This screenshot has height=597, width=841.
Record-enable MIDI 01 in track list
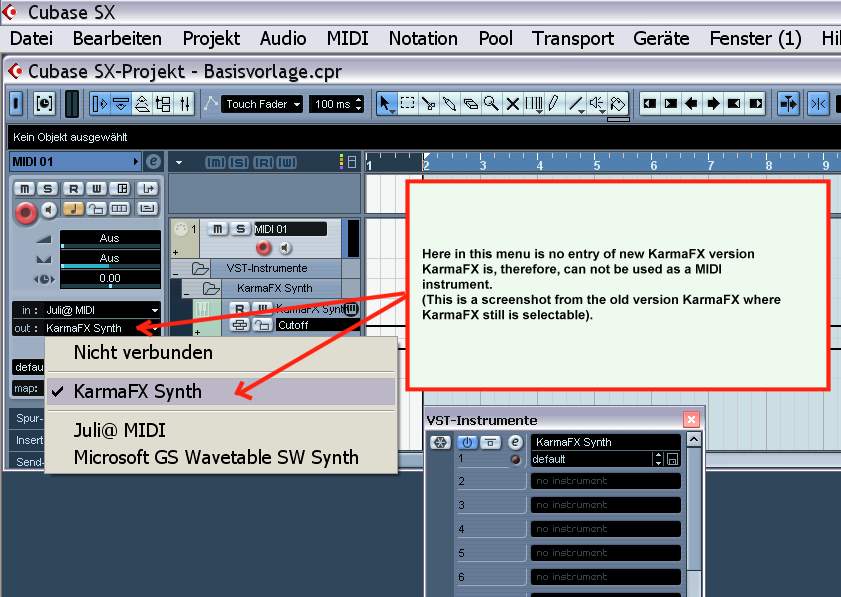[263, 247]
